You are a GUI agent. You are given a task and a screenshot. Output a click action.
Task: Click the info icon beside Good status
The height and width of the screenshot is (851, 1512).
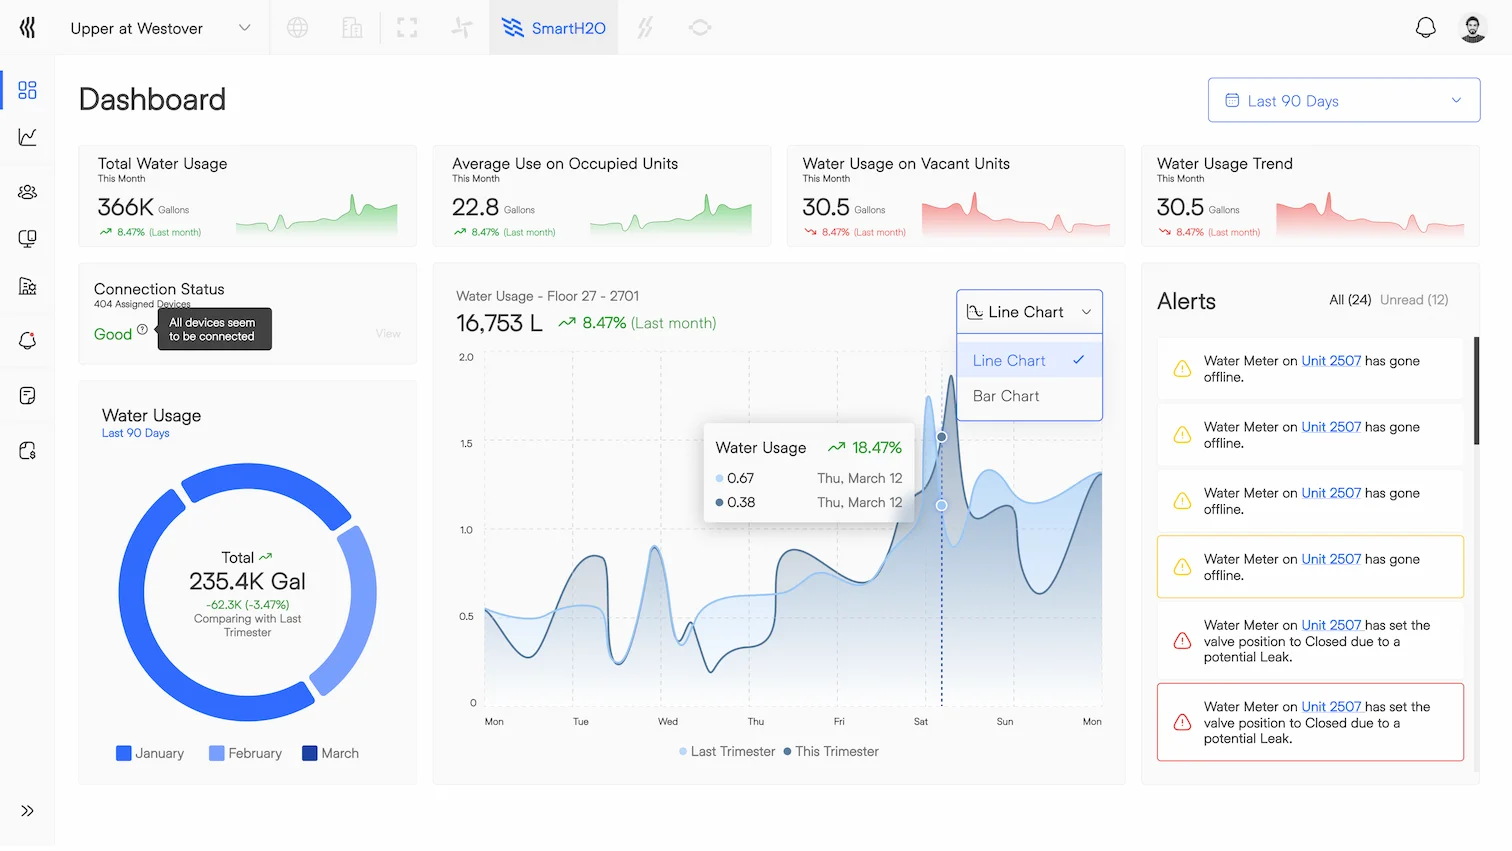pyautogui.click(x=142, y=329)
